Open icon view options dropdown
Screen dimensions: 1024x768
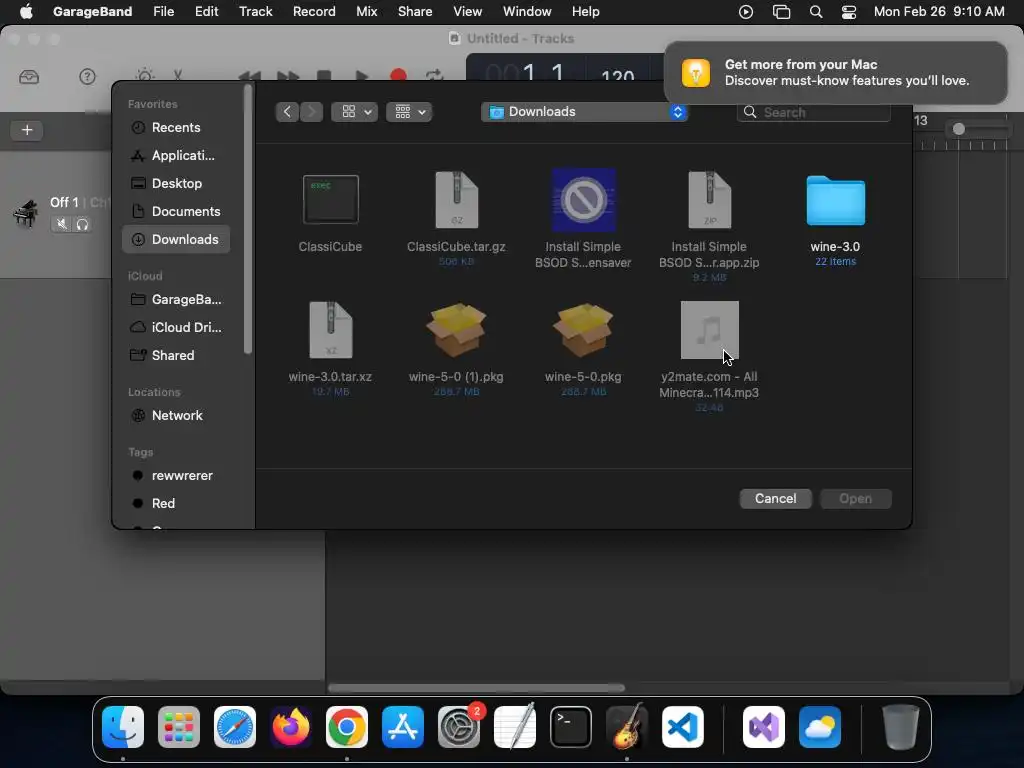click(x=355, y=112)
